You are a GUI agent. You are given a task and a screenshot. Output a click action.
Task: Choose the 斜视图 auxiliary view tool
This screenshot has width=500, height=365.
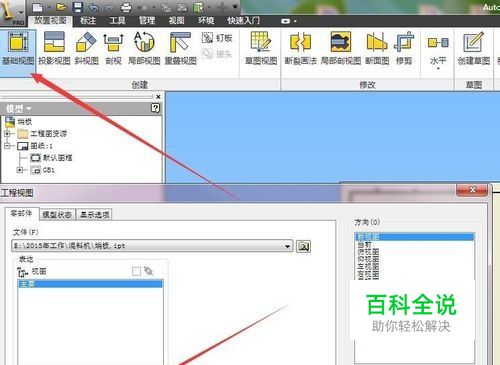click(86, 48)
